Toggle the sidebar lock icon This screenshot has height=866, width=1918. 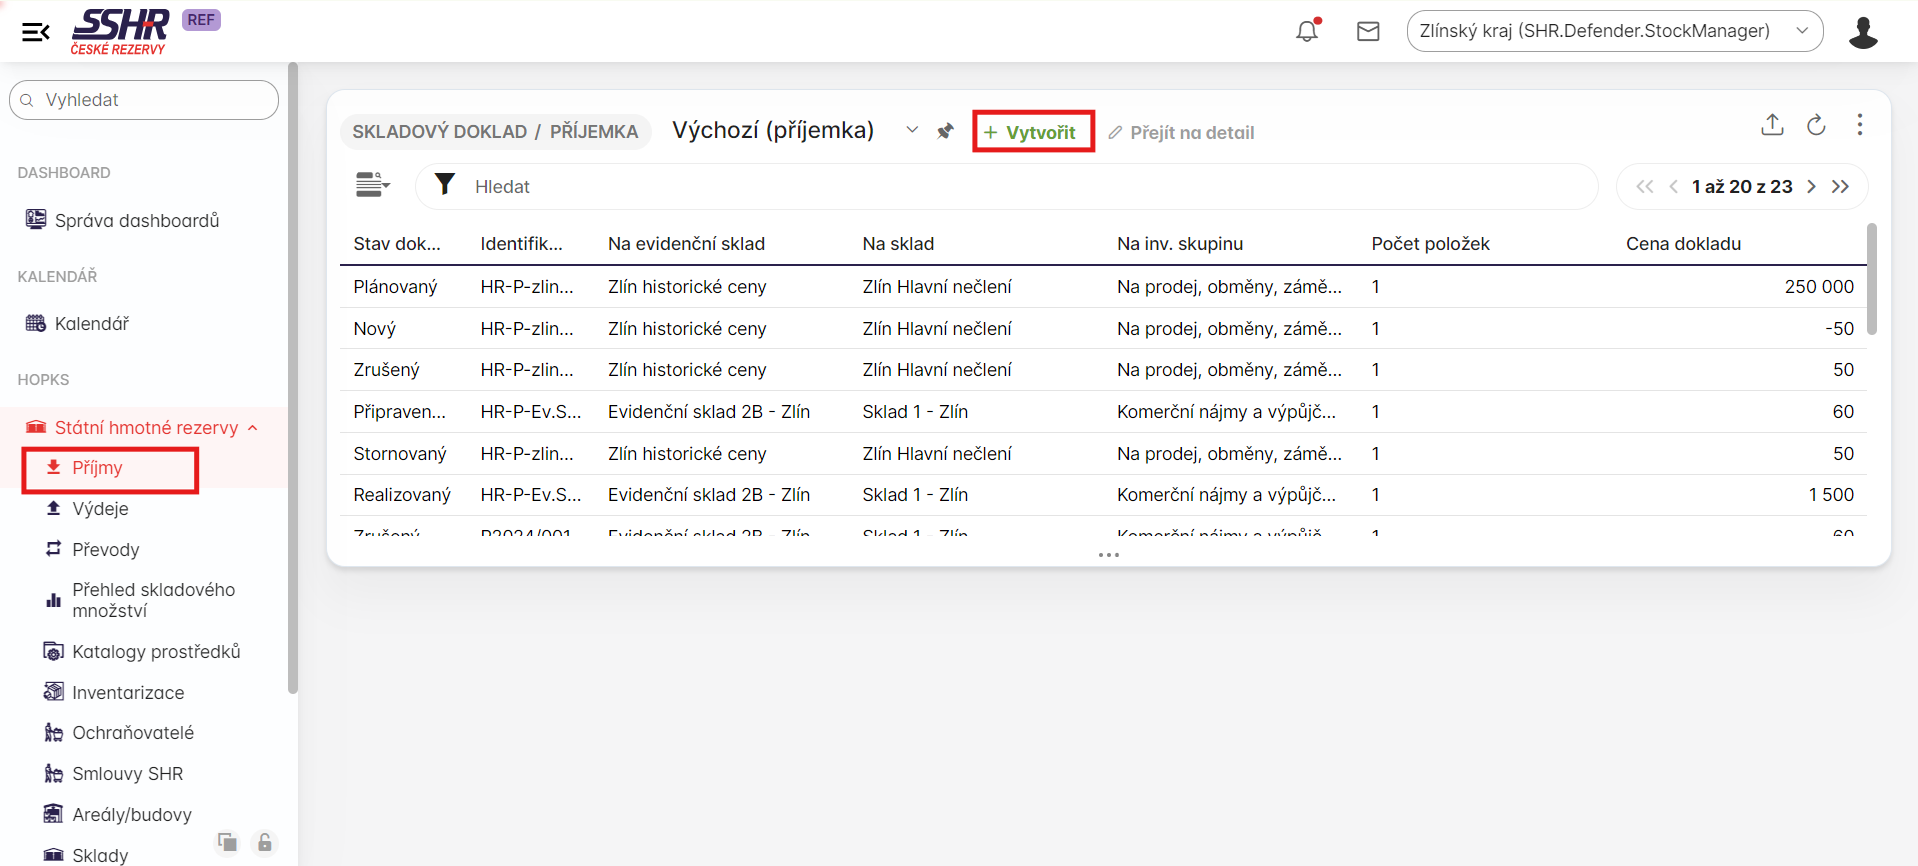click(265, 843)
